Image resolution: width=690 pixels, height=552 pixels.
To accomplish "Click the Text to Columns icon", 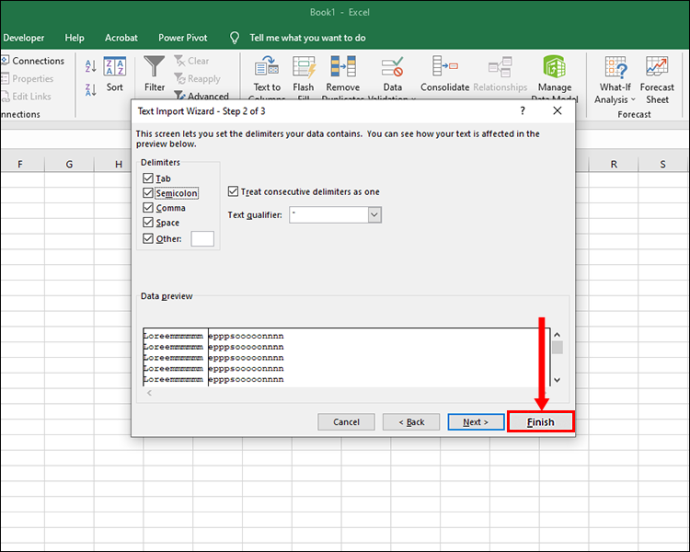I will coord(267,66).
